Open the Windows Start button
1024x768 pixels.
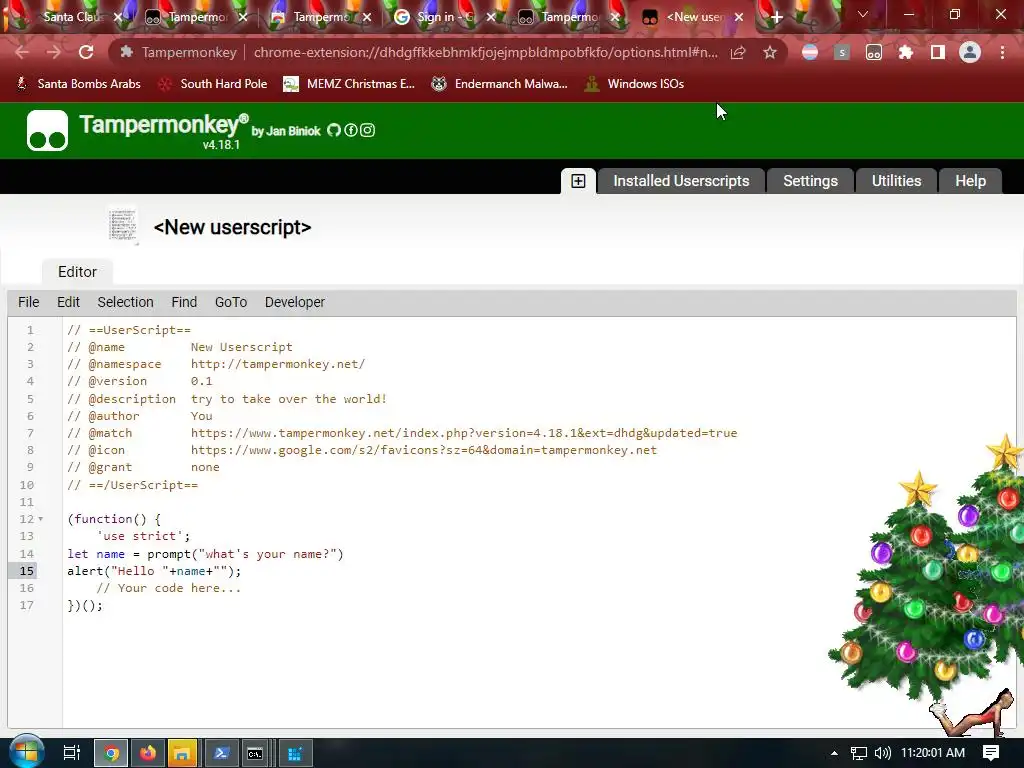25,752
